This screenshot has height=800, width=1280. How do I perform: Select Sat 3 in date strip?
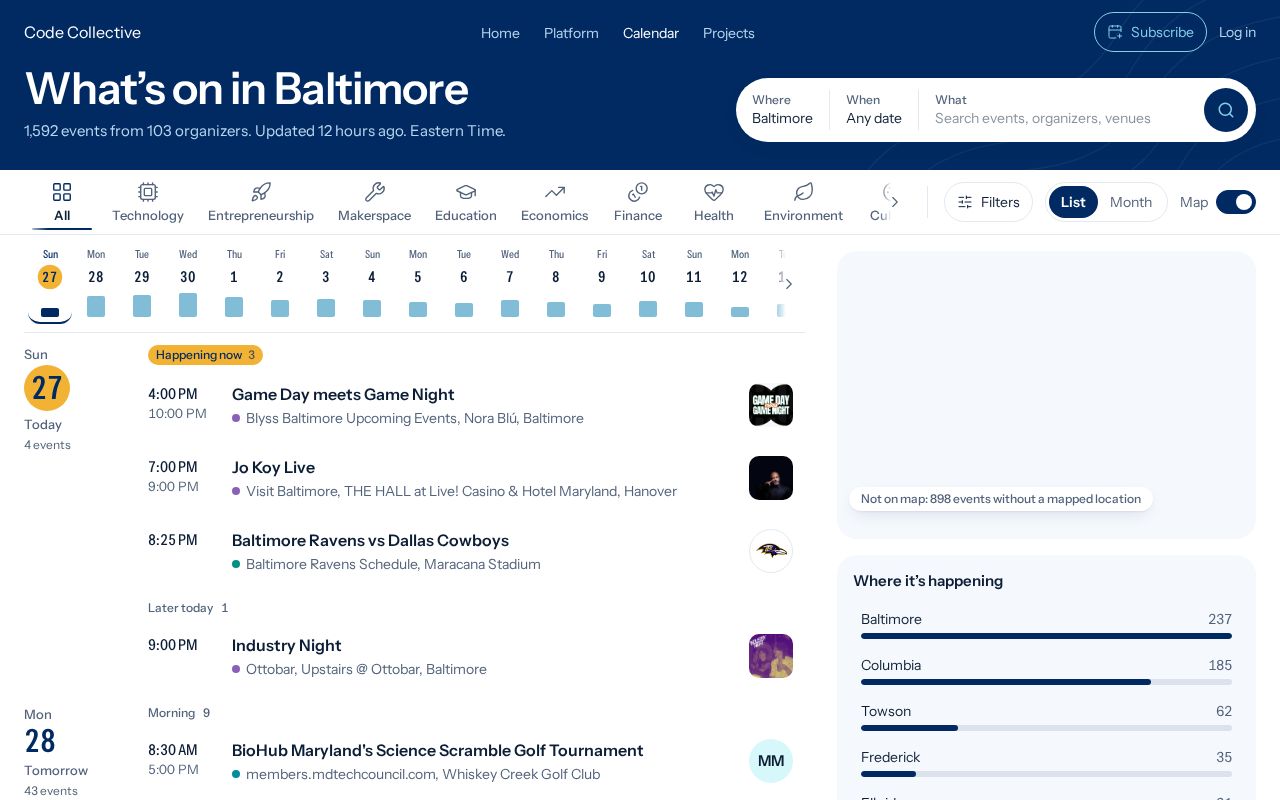click(326, 284)
